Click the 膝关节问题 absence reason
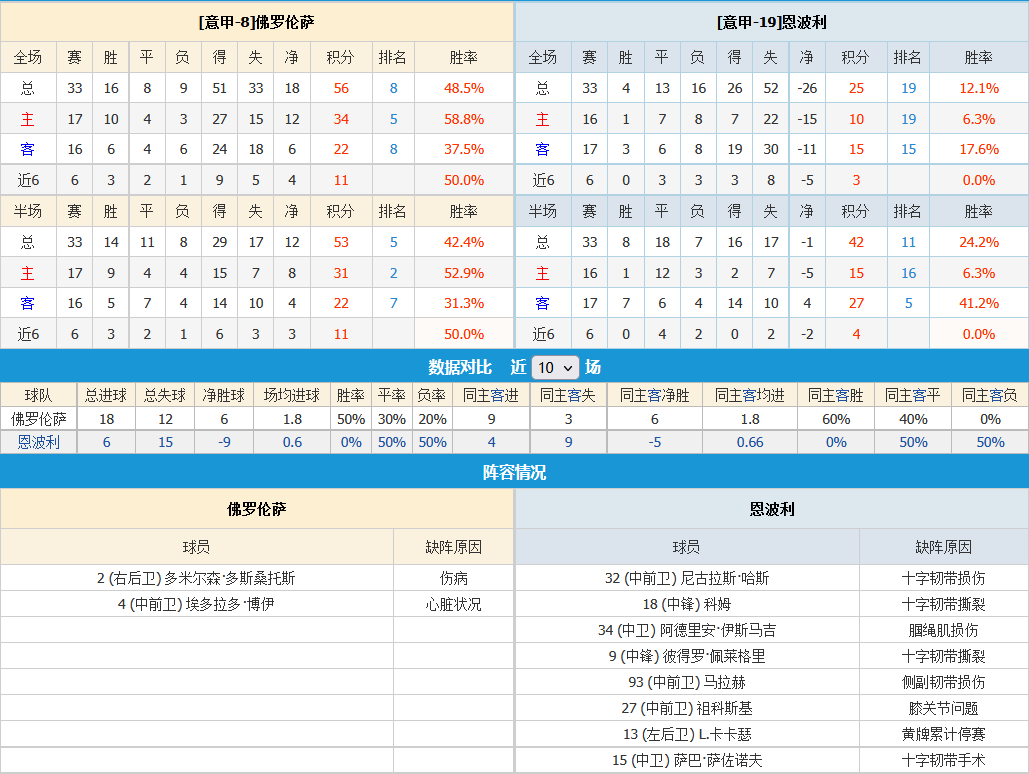Image resolution: width=1029 pixels, height=774 pixels. [944, 708]
